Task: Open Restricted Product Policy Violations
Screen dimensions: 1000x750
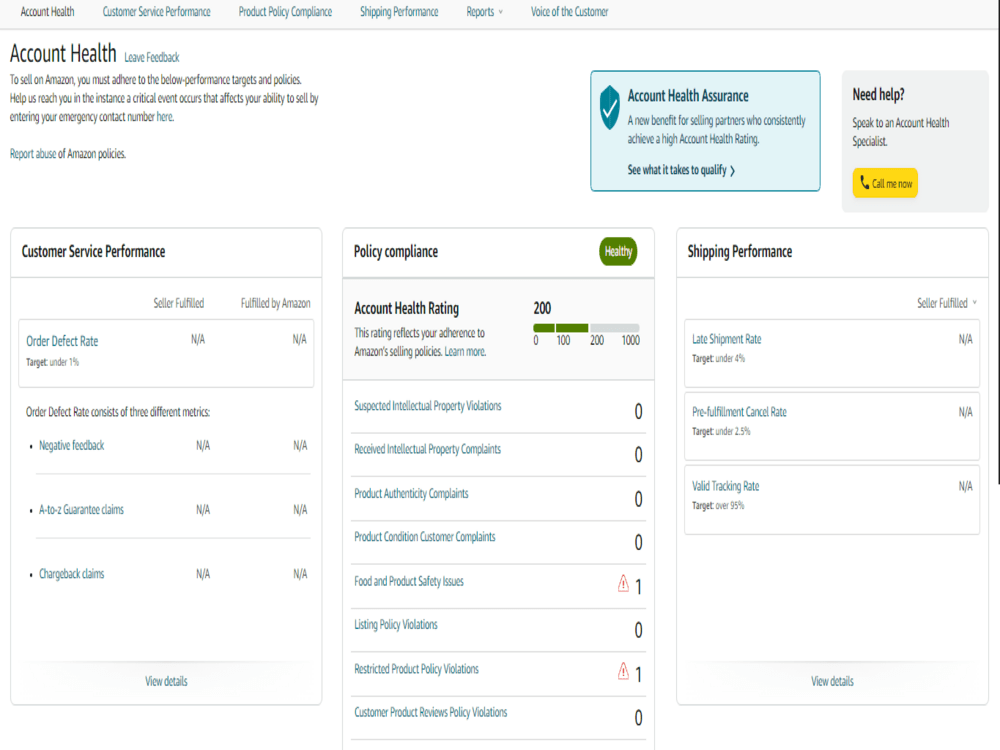Action: tap(416, 669)
